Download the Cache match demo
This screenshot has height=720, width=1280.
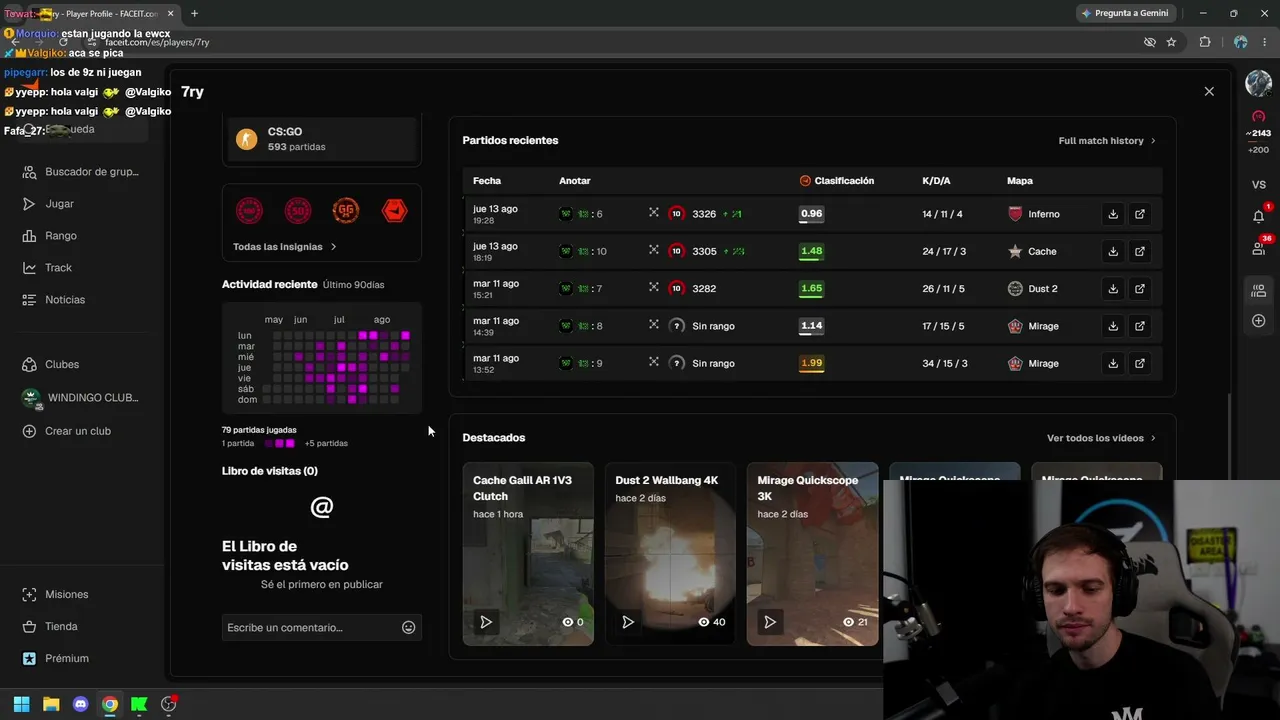(1113, 251)
